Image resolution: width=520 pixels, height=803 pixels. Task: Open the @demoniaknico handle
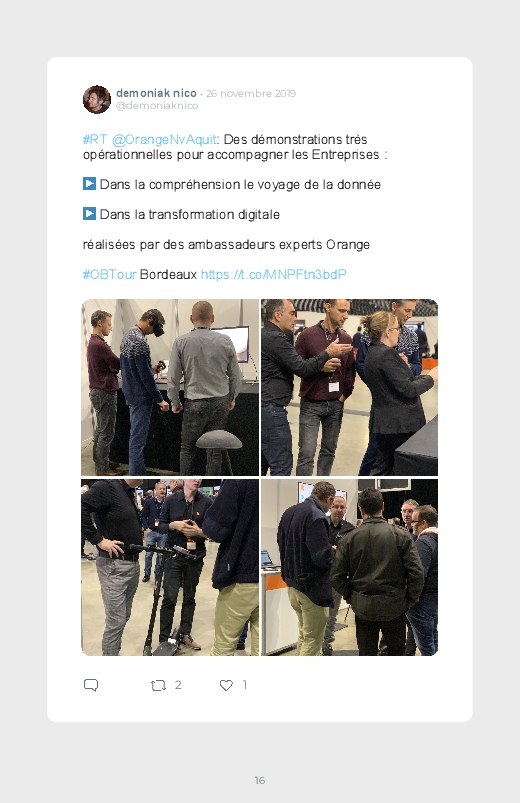coord(157,105)
